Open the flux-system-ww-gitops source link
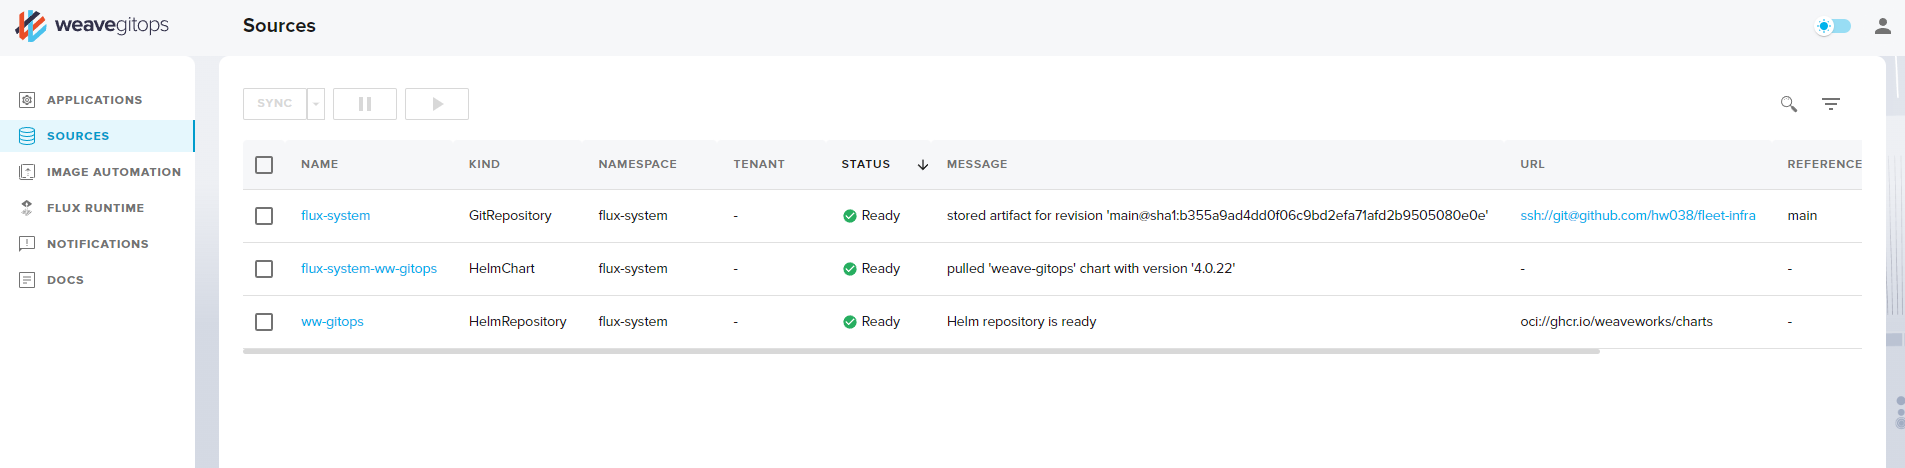 point(369,269)
